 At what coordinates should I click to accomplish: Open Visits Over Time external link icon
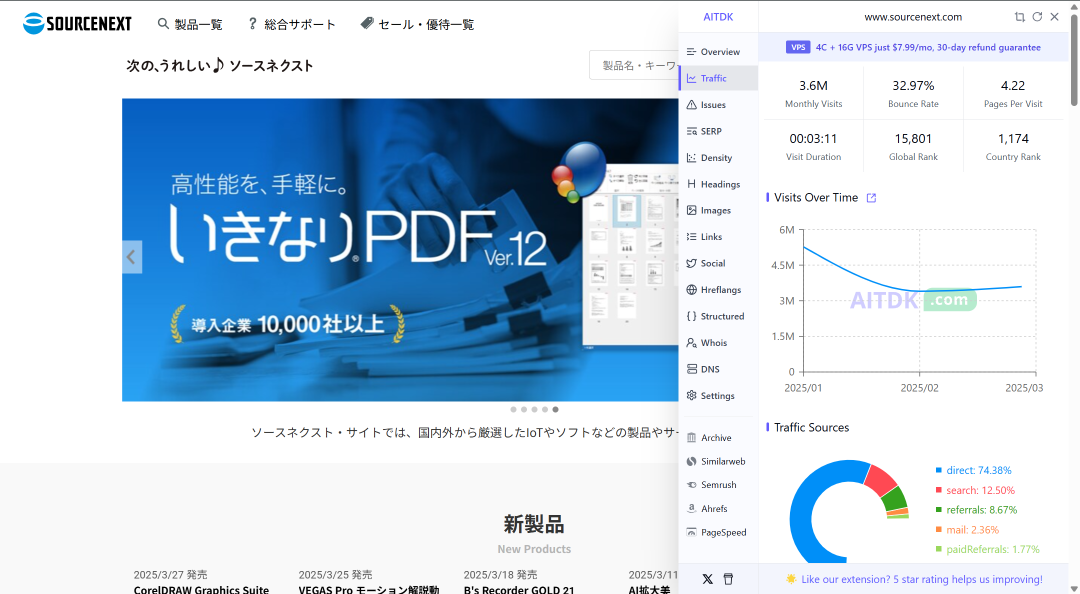point(871,198)
